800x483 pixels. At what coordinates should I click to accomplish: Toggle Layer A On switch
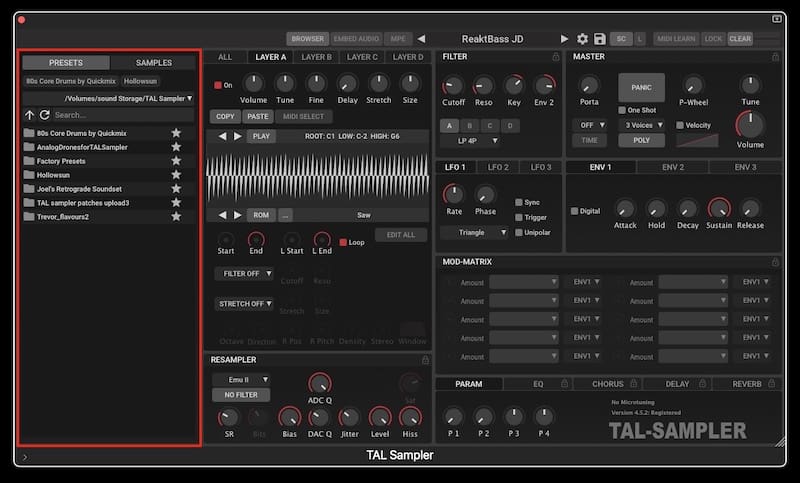(218, 85)
